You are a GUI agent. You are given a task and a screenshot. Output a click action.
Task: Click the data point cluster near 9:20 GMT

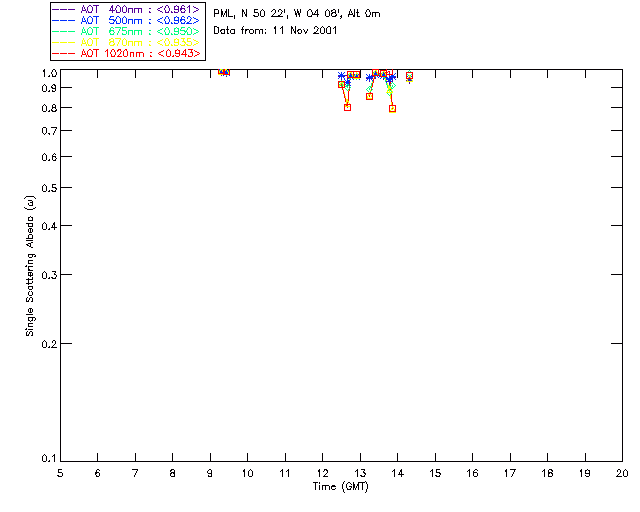click(224, 72)
